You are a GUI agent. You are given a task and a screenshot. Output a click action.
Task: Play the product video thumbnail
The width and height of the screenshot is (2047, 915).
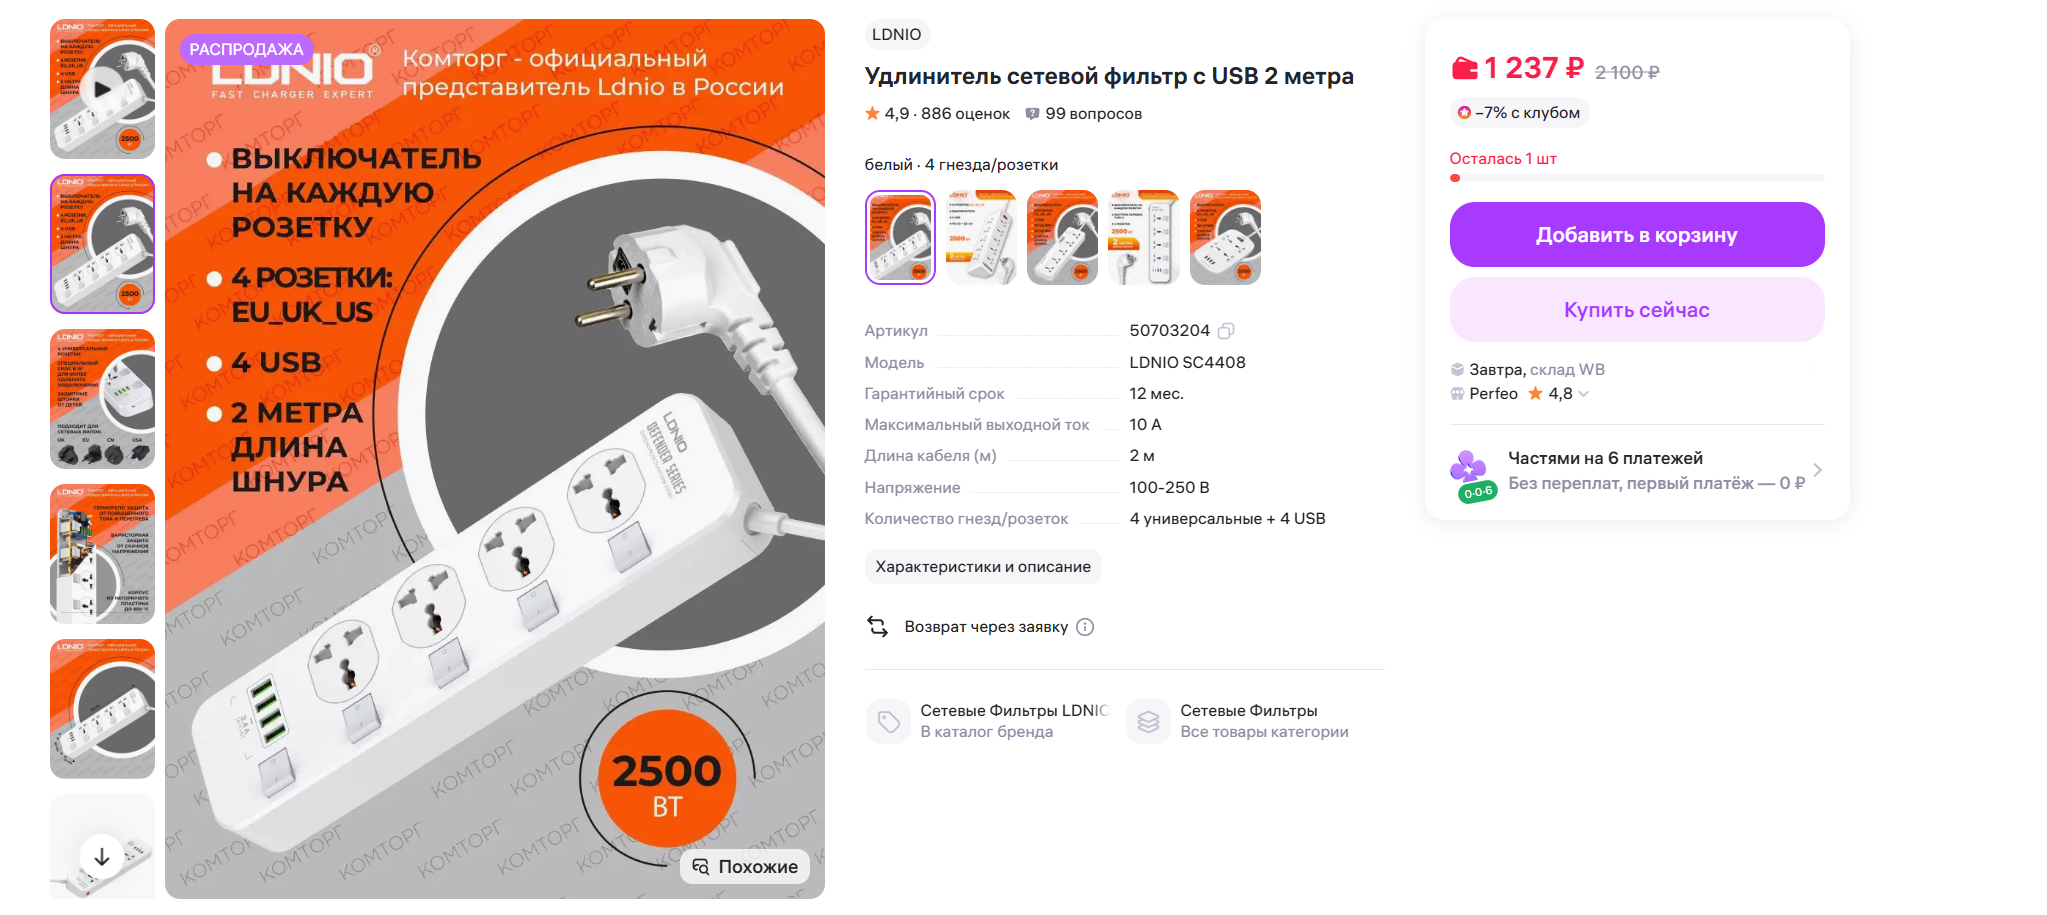click(x=102, y=89)
